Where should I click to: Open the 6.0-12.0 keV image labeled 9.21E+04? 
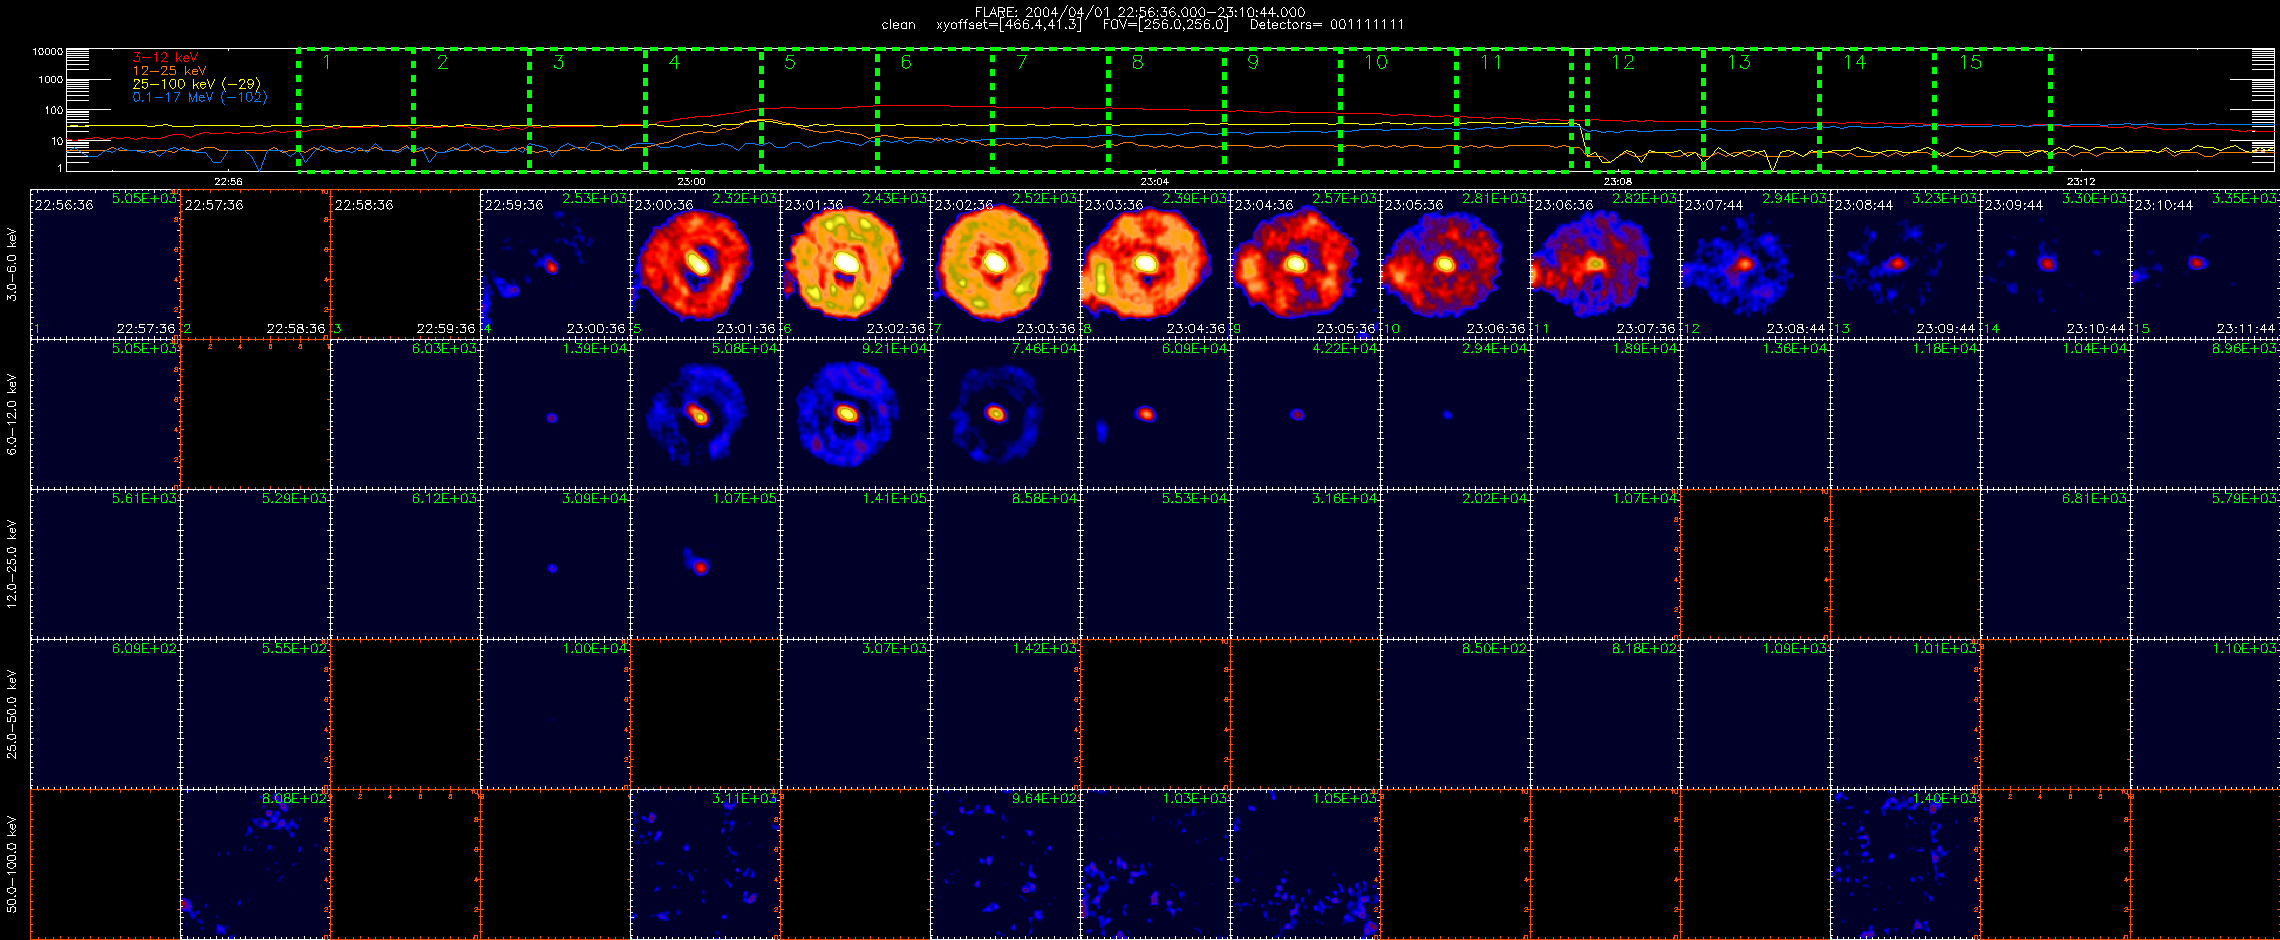point(855,414)
